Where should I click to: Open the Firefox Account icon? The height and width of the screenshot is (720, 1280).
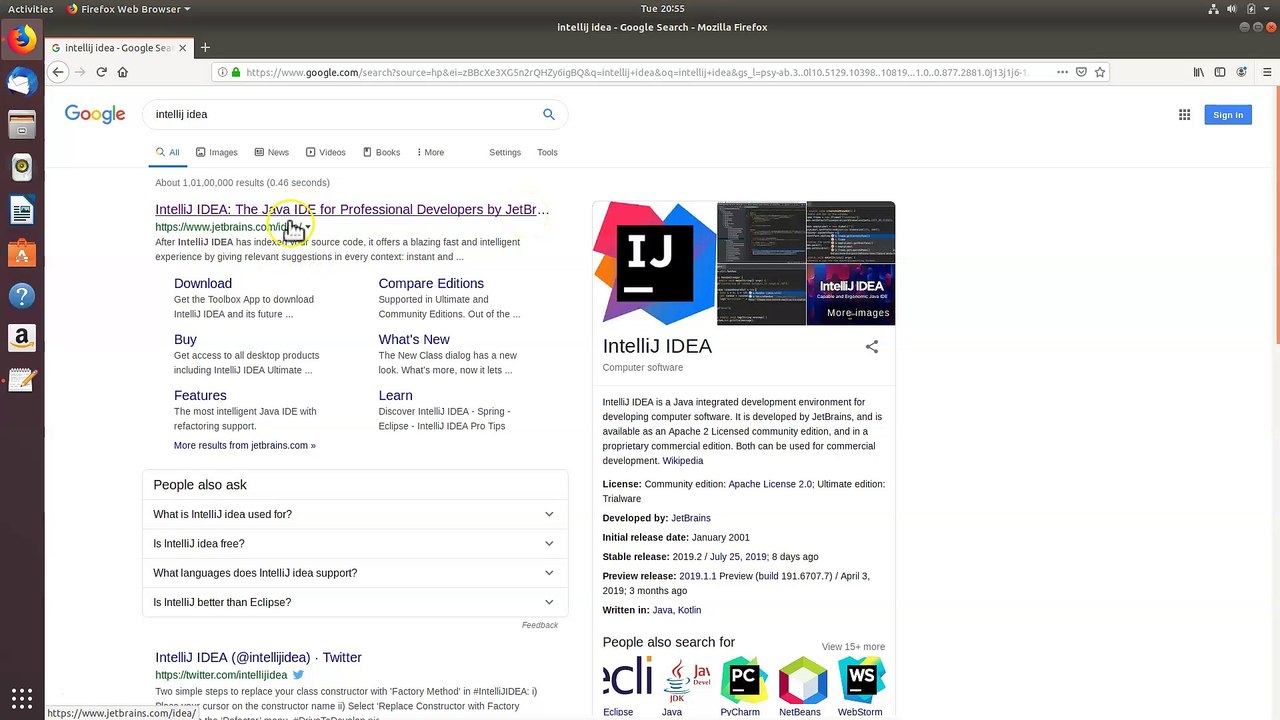(1242, 72)
